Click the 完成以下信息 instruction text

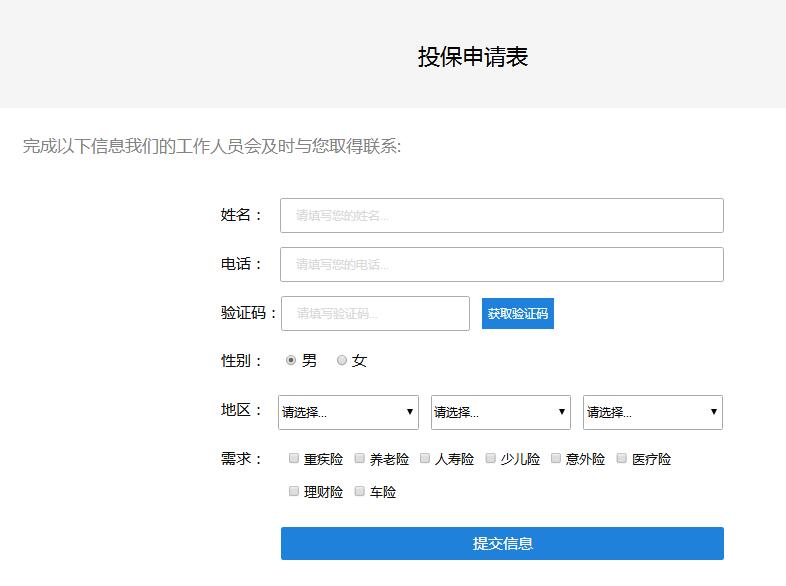[x=212, y=146]
